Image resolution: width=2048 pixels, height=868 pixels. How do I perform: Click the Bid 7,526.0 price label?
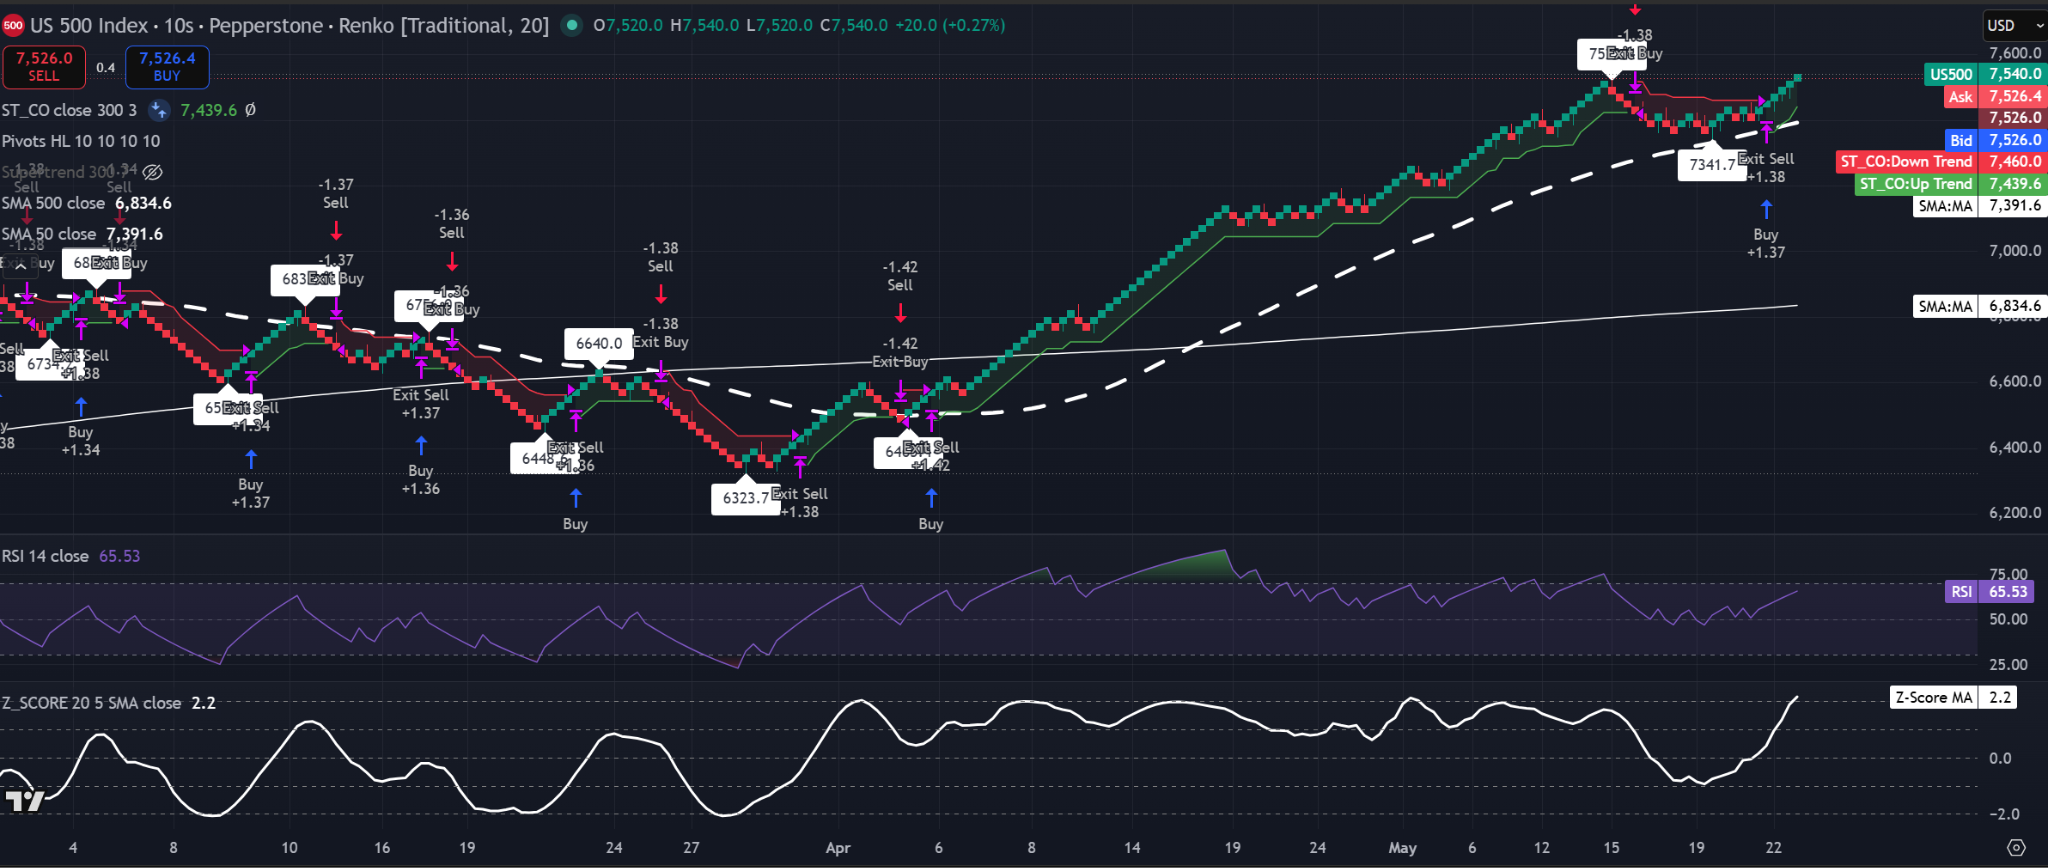pos(1995,140)
